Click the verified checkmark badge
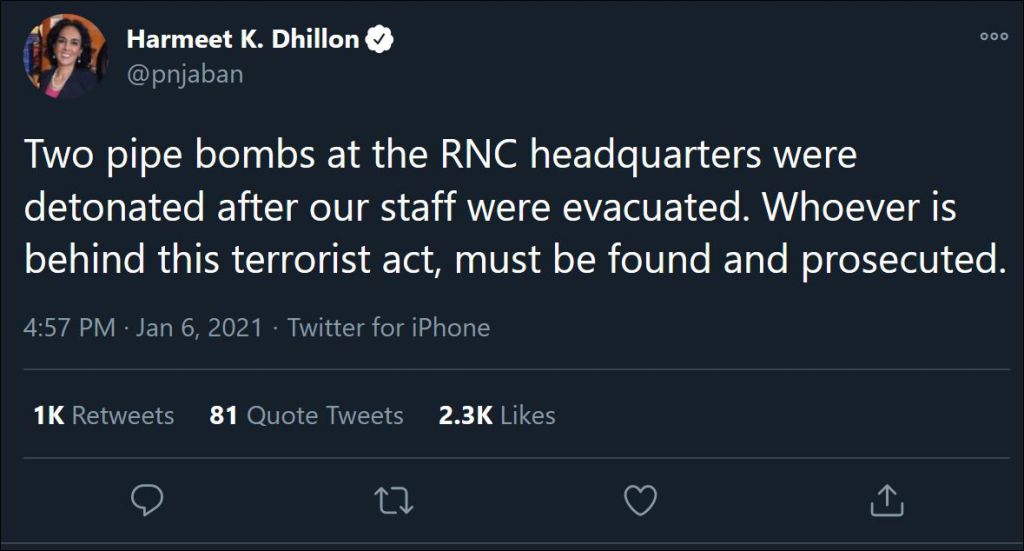The height and width of the screenshot is (551, 1024). [x=381, y=40]
